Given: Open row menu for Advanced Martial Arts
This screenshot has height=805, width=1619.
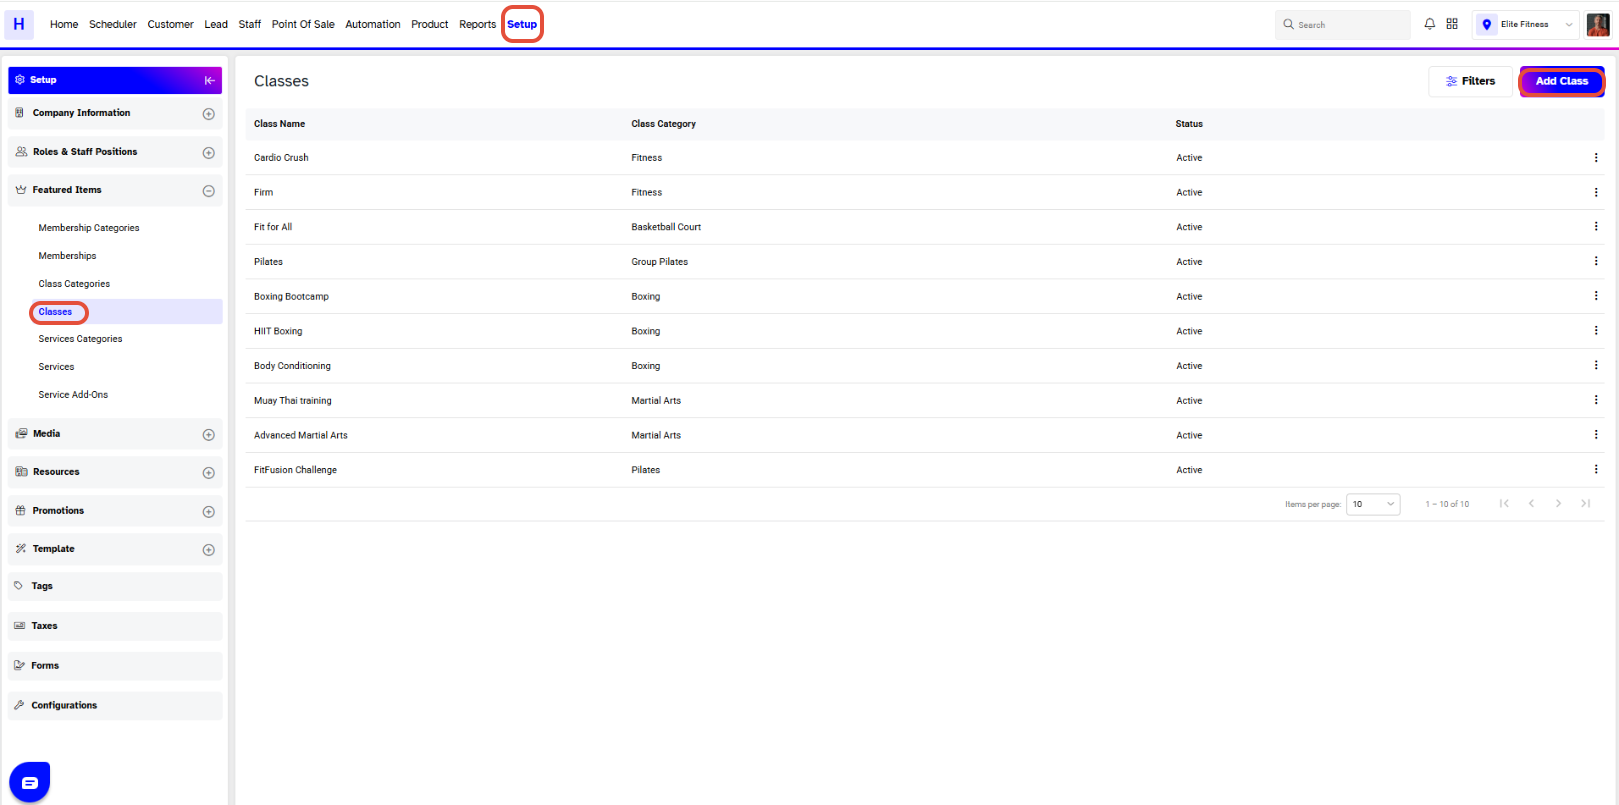Looking at the screenshot, I should tap(1596, 434).
